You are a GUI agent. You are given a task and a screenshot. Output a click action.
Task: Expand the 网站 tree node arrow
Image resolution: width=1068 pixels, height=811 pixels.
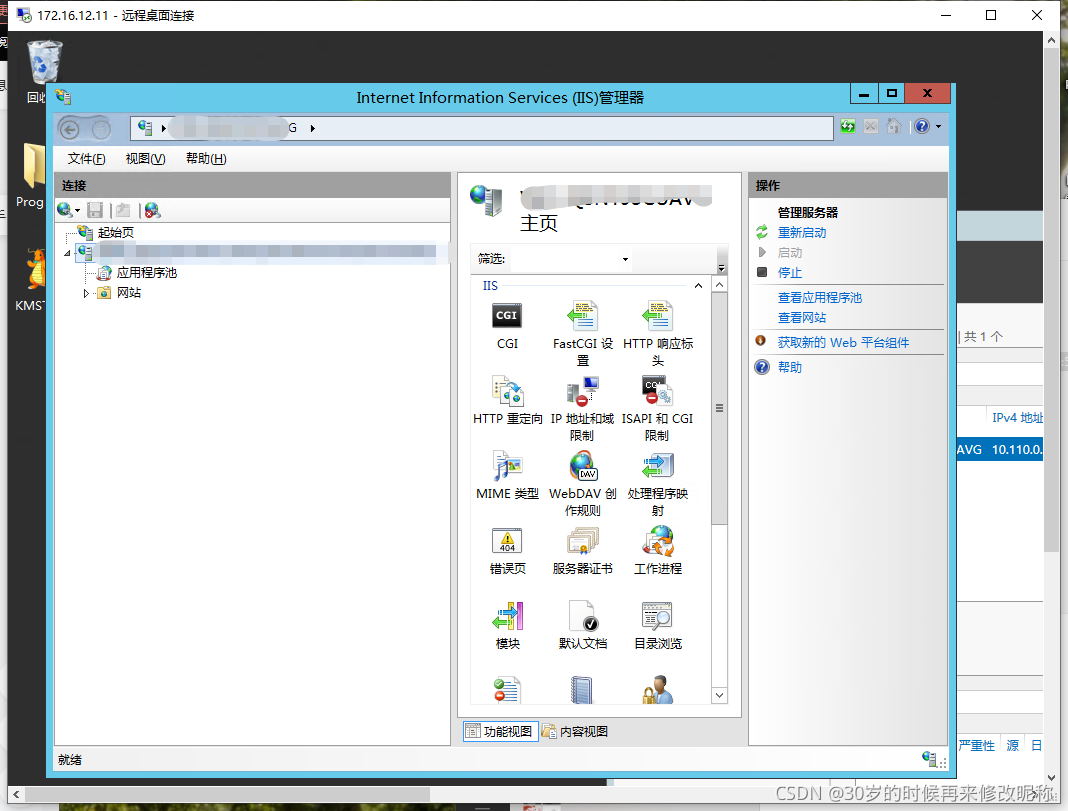tap(86, 293)
